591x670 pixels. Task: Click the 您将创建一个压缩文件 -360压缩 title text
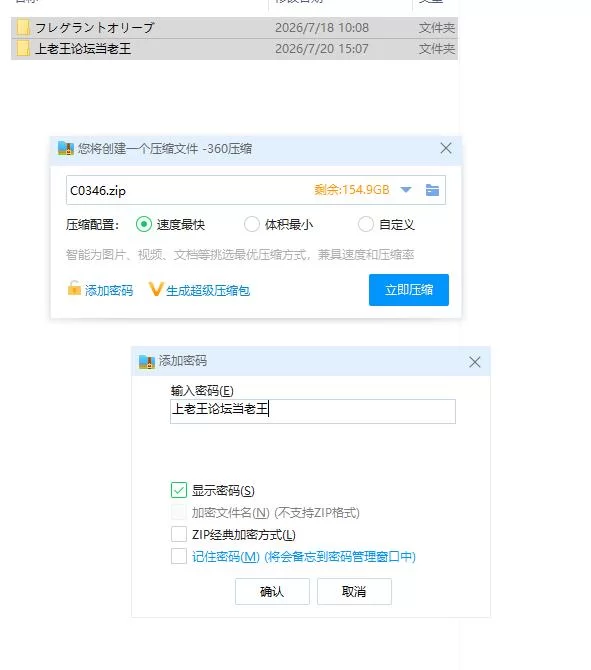point(165,149)
